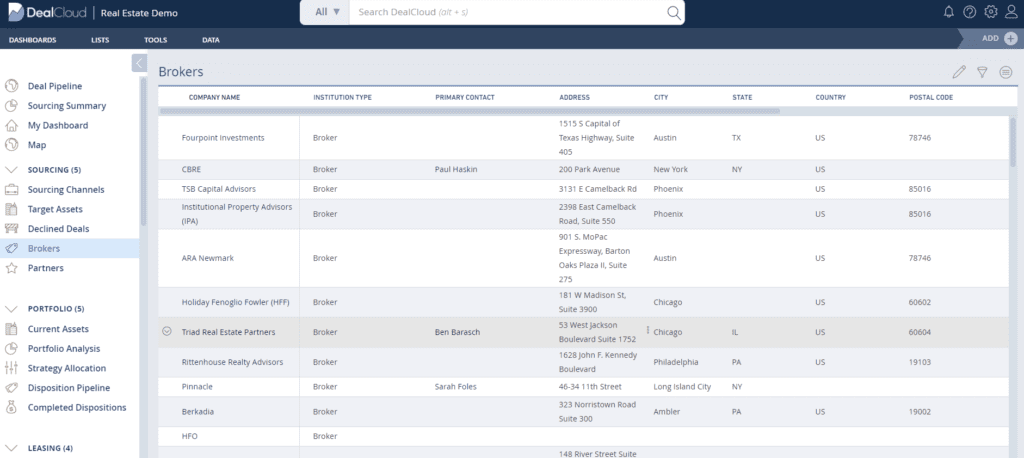The width and height of the screenshot is (1024, 458).
Task: Click the horizontal table scrollbar
Action: click(470, 111)
